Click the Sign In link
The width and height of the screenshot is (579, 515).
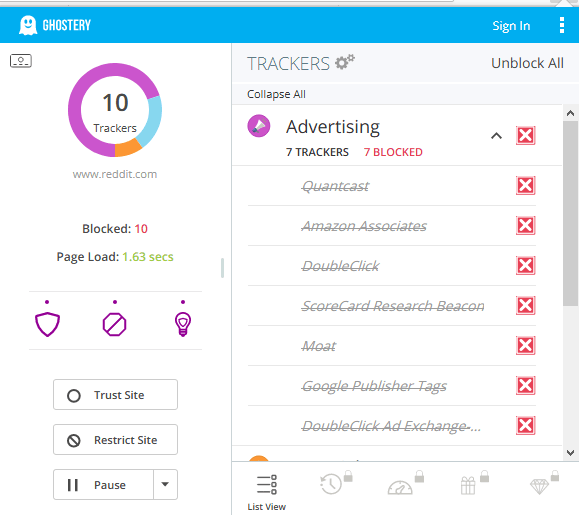click(511, 25)
